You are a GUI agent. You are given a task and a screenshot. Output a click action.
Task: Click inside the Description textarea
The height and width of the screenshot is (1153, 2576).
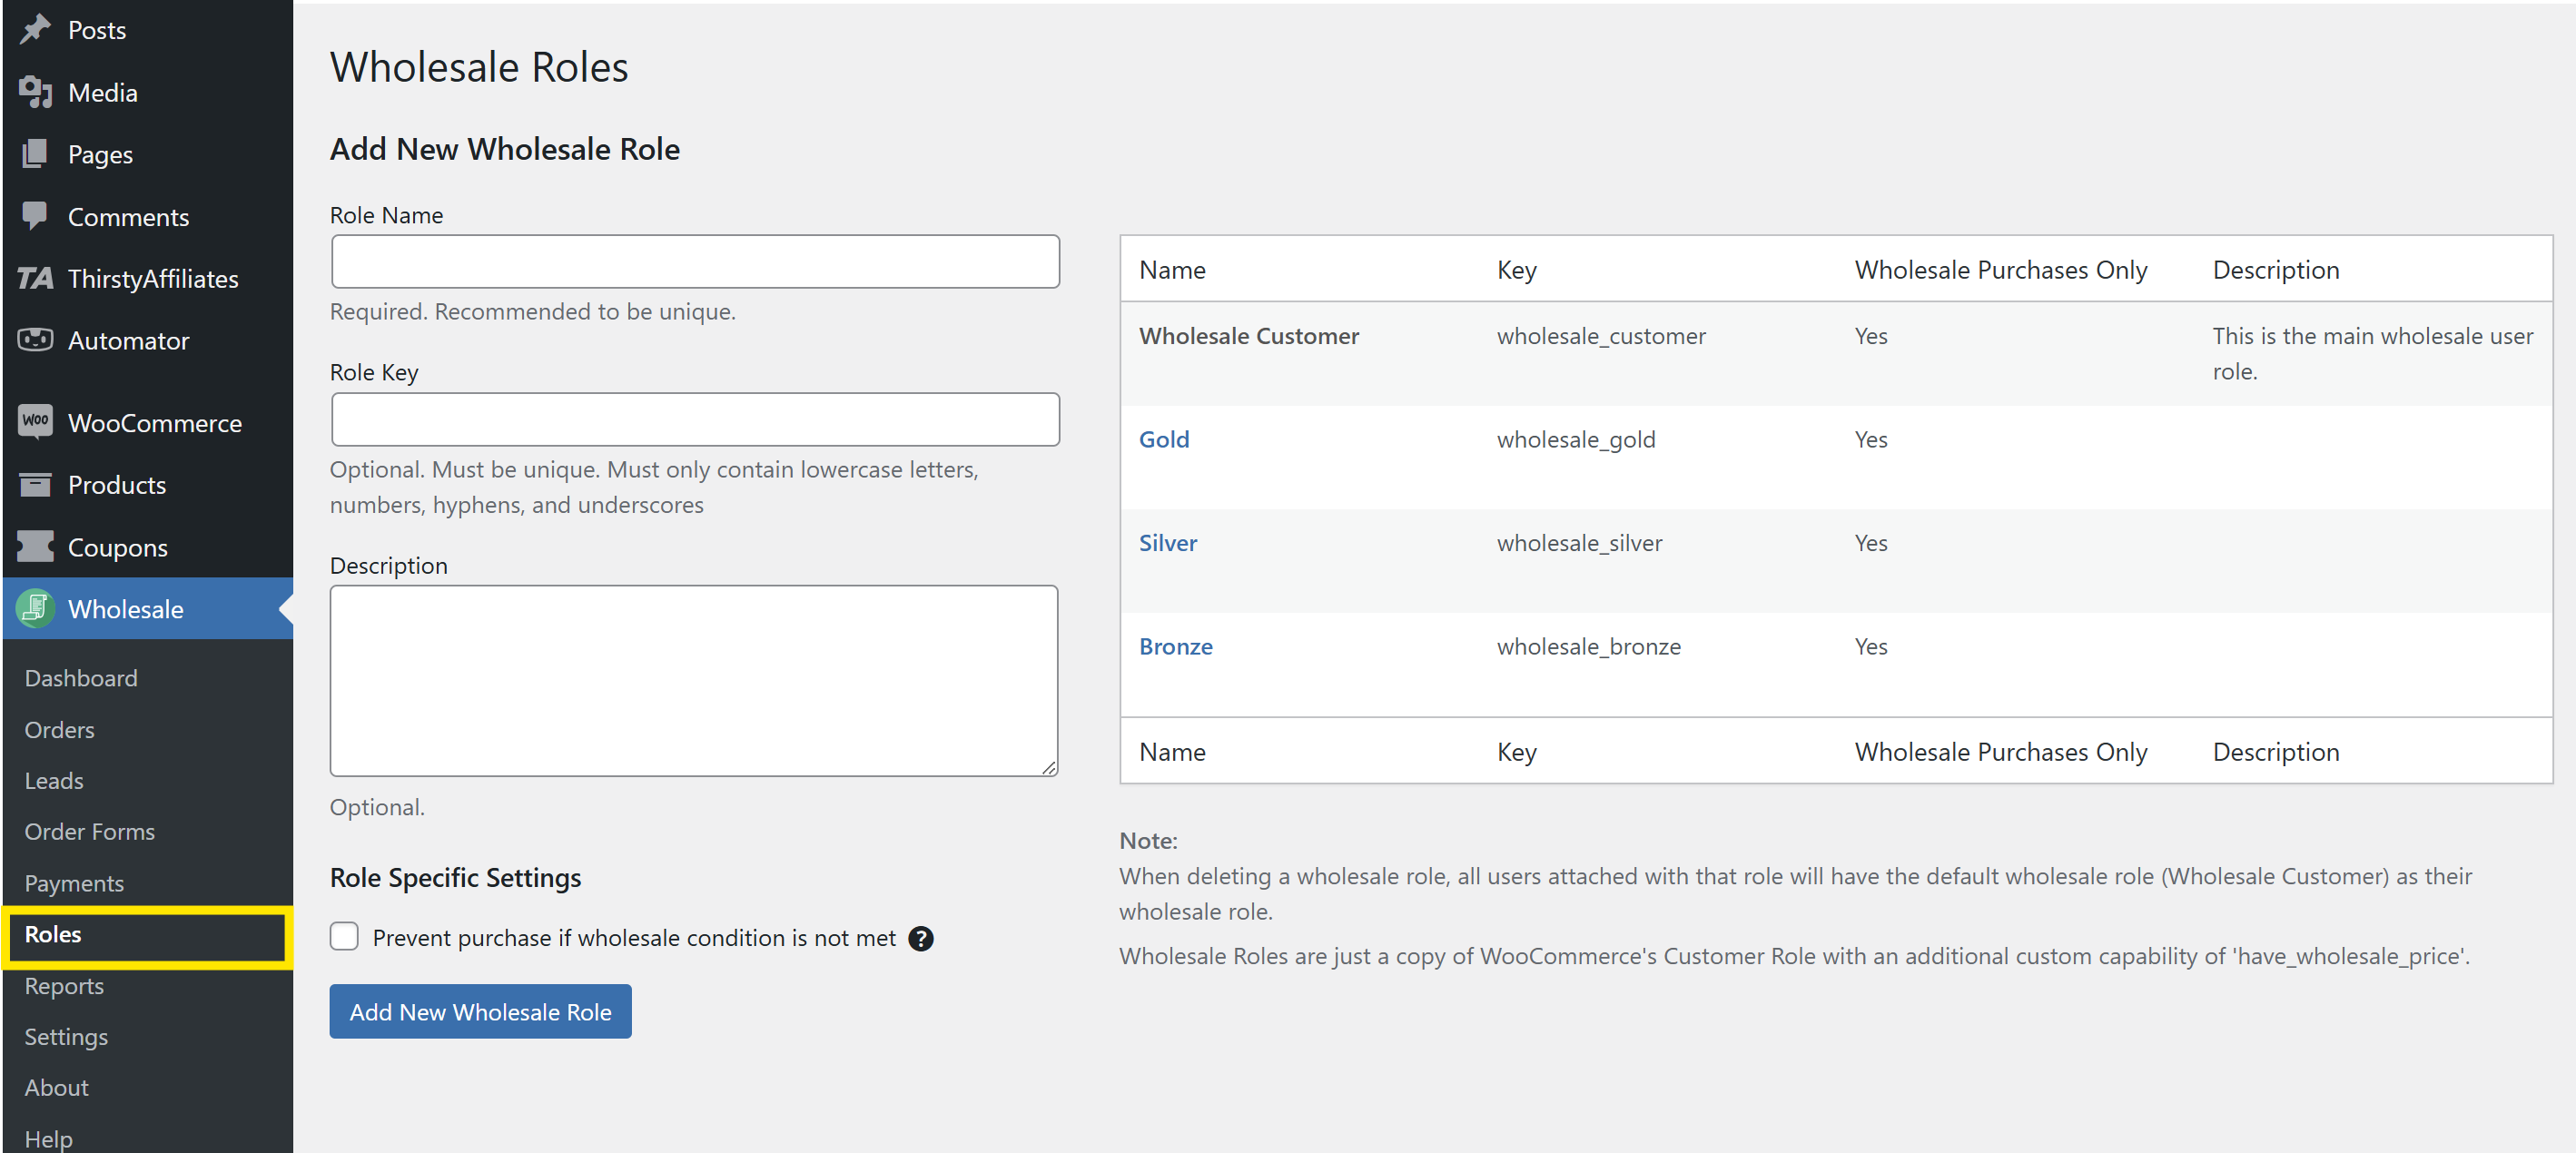694,680
